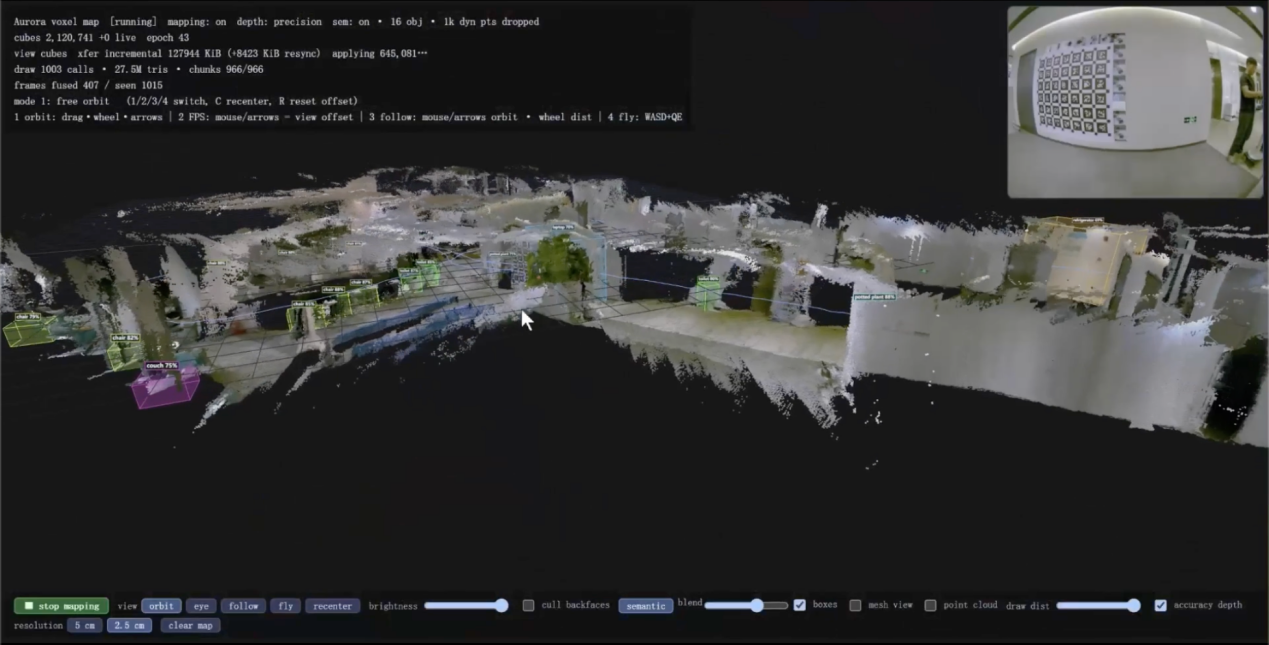
Task: Click the "Aurora voxel map" title text
Action: [59, 22]
